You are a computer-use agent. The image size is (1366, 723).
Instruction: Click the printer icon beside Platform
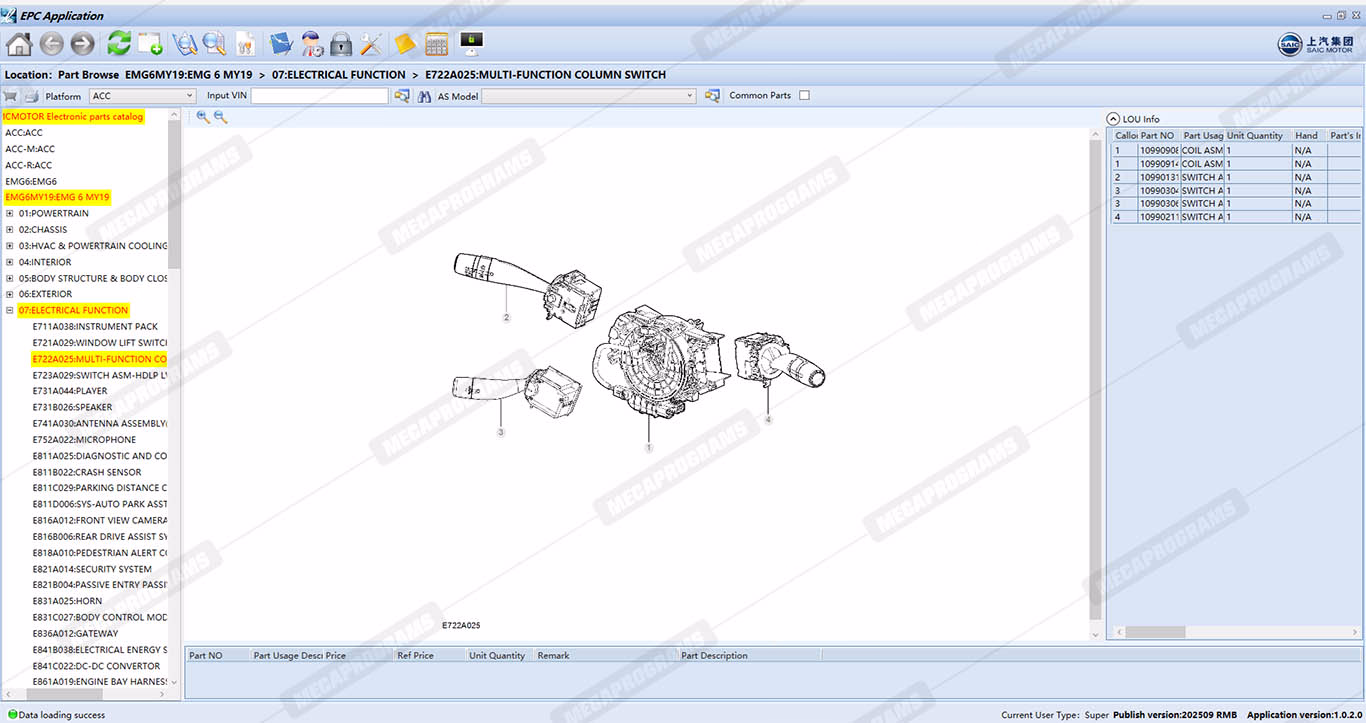tap(31, 96)
